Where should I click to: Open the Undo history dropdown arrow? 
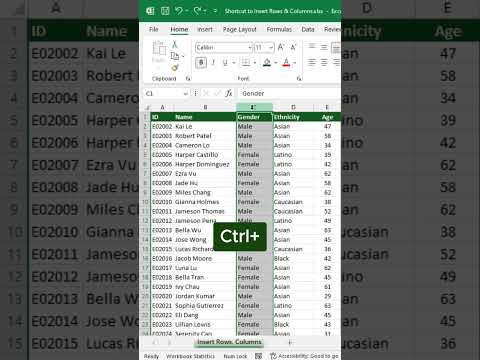(186, 11)
